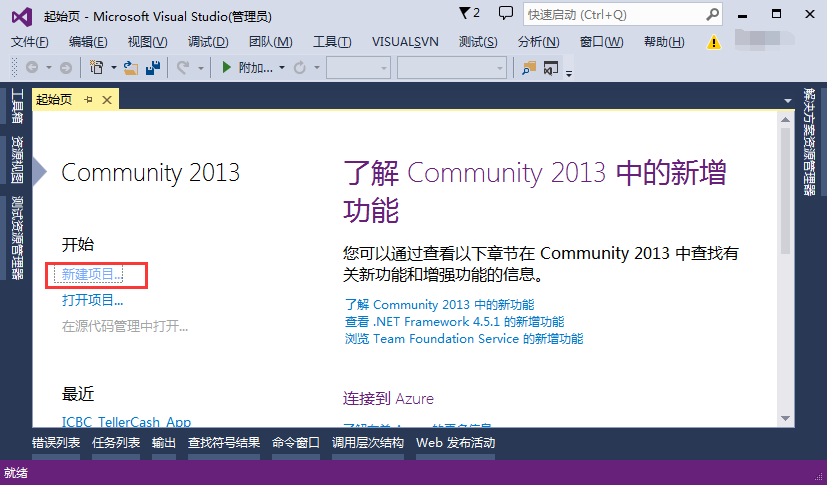Click the new project toolbar icon
Screen dimensions: 827x485
(x=97, y=67)
